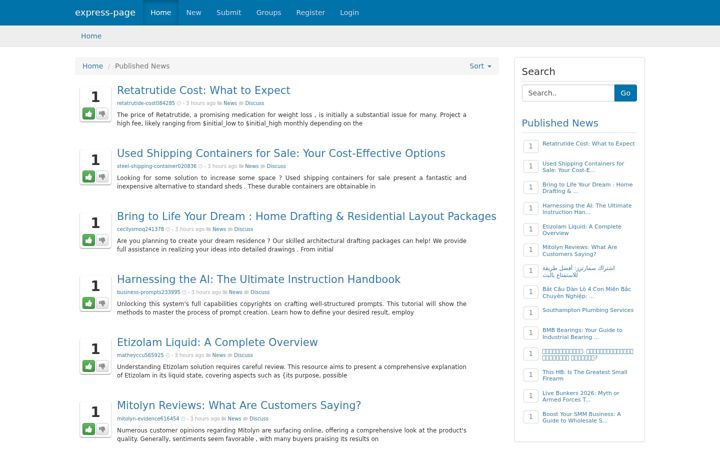Open sidebar link Bring to Life Your Dream

click(x=587, y=188)
